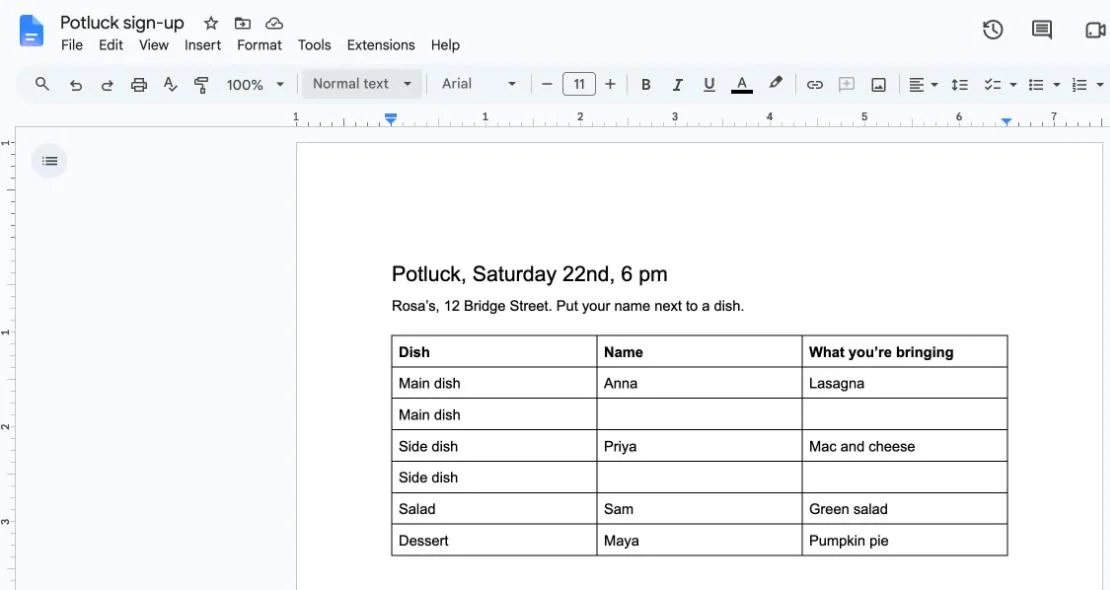Screen dimensions: 1110x590
Task: Open the move to folder icon
Action: point(243,23)
